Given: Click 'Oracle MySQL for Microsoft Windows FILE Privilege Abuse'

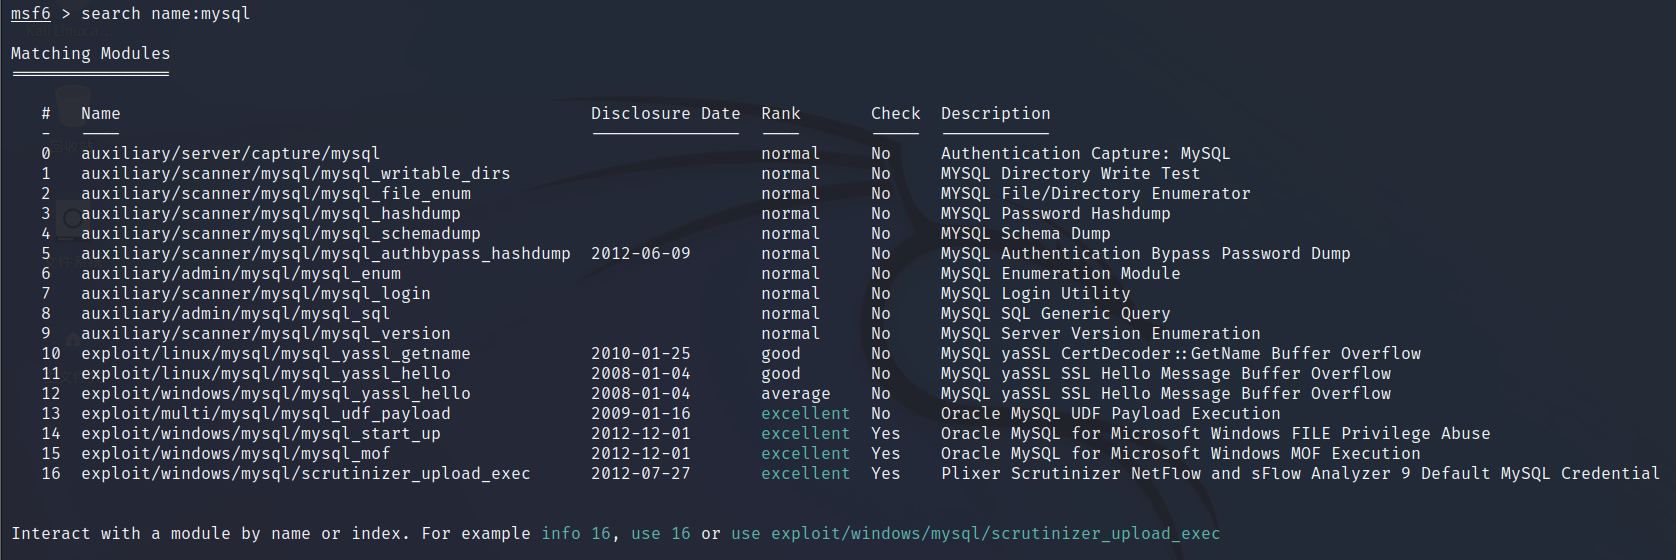Looking at the screenshot, I should (1216, 434).
